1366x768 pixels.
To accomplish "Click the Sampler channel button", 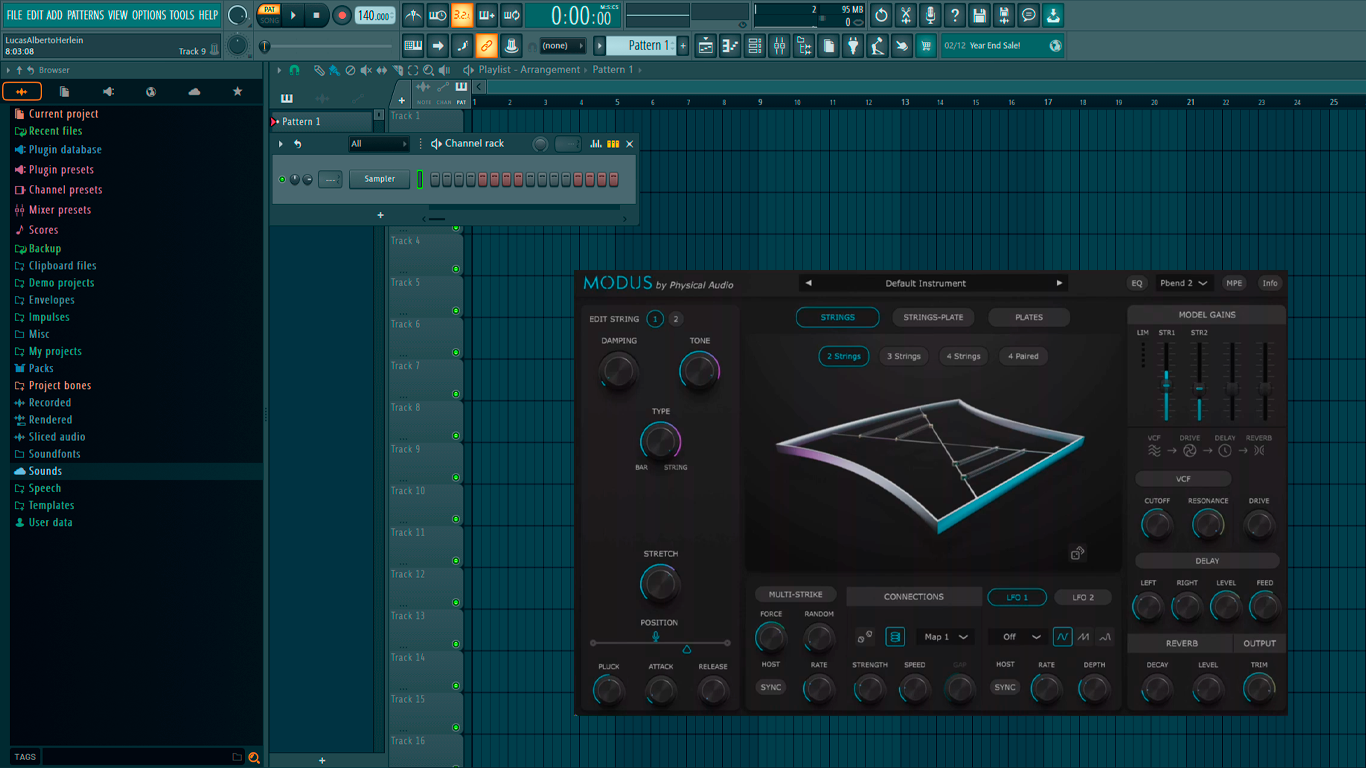I will [379, 179].
